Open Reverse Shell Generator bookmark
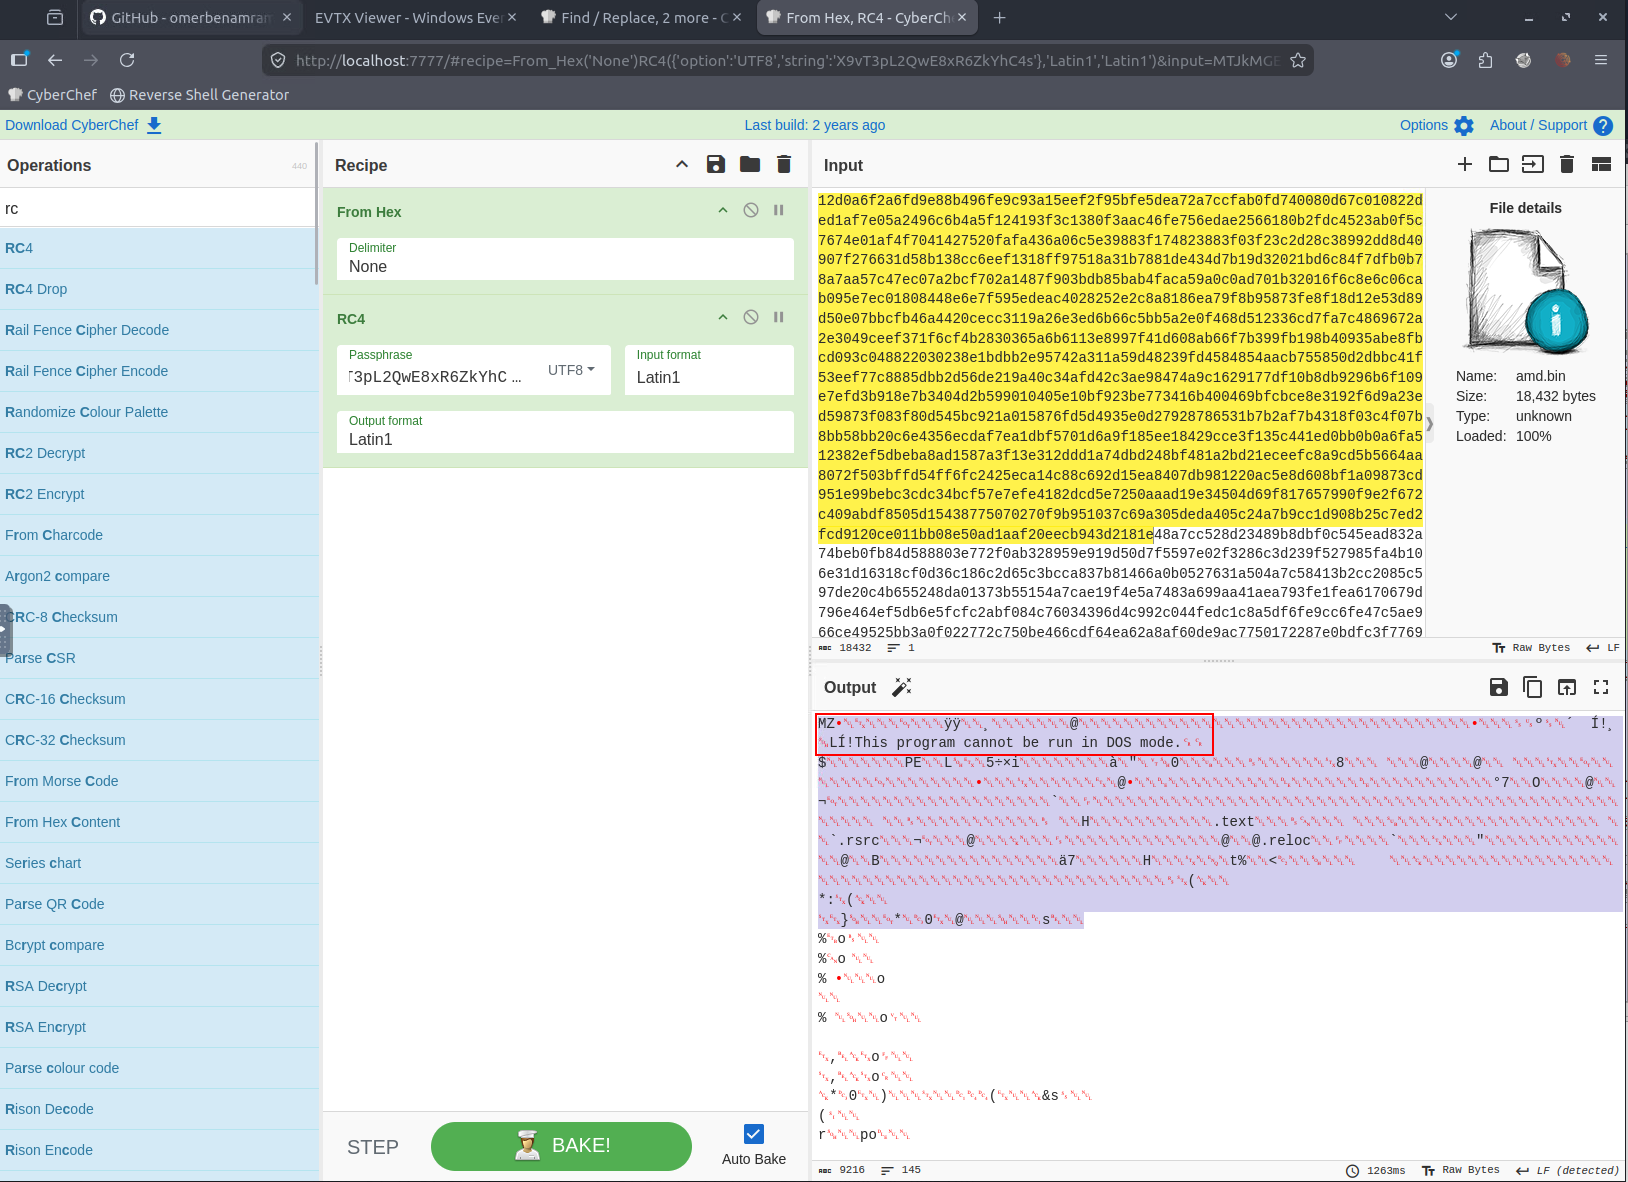The width and height of the screenshot is (1628, 1182). [x=199, y=95]
